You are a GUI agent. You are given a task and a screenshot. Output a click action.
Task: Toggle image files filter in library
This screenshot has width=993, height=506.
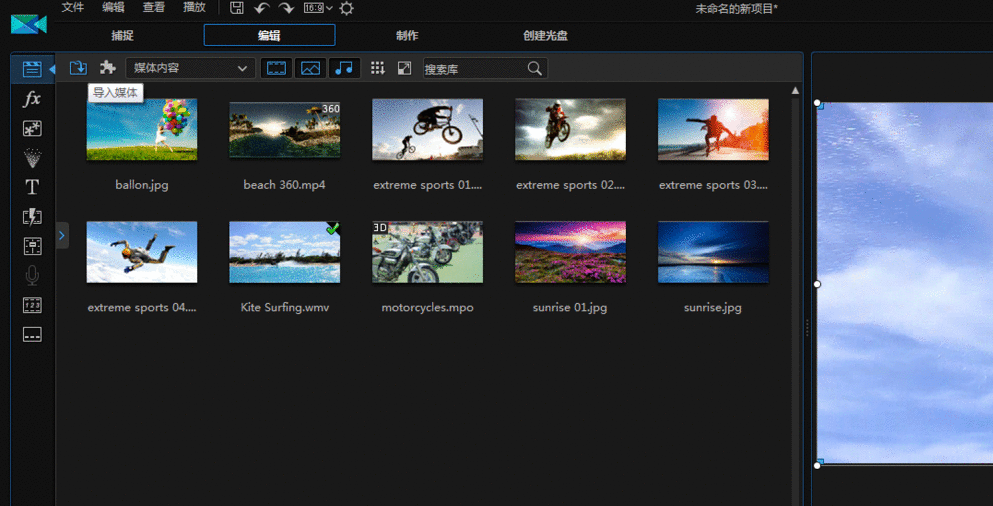pos(310,68)
